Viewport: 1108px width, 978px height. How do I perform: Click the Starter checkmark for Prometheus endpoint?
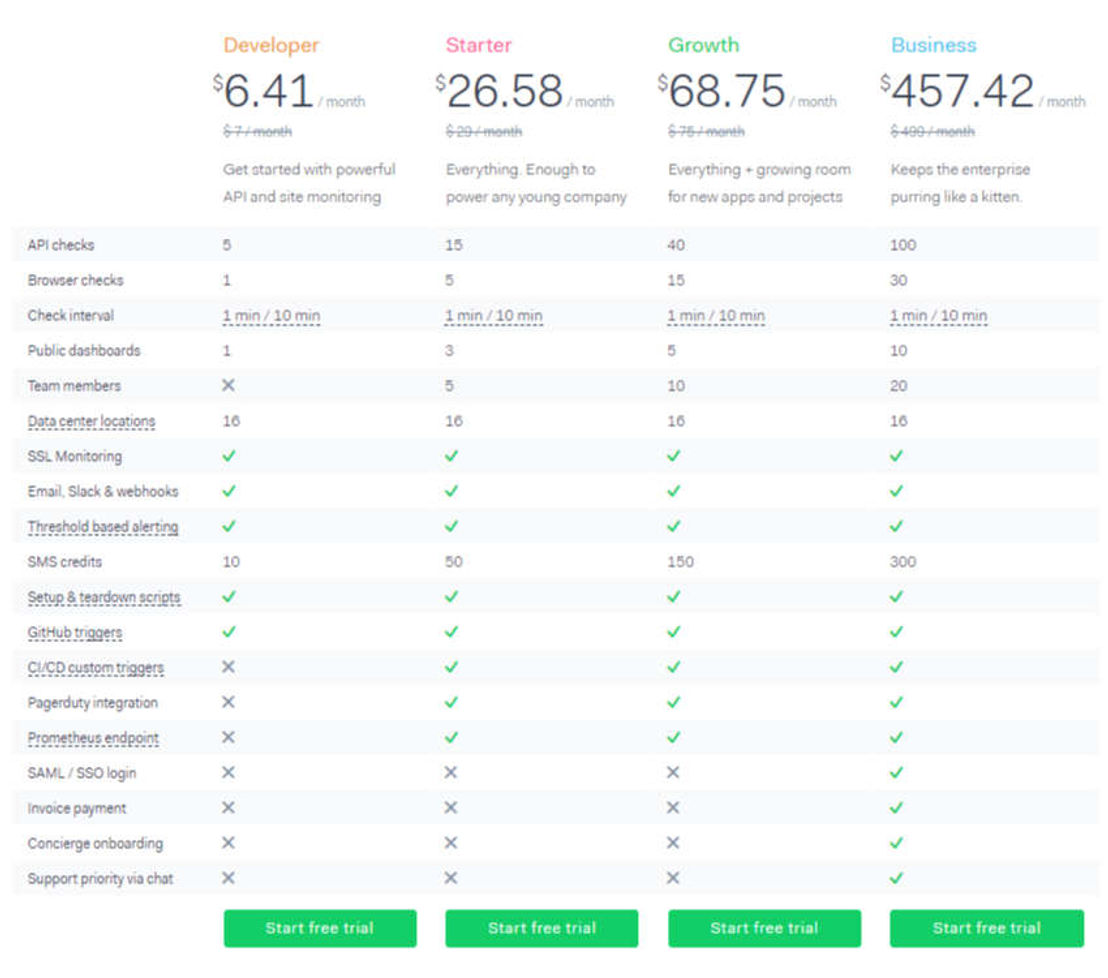coord(452,738)
